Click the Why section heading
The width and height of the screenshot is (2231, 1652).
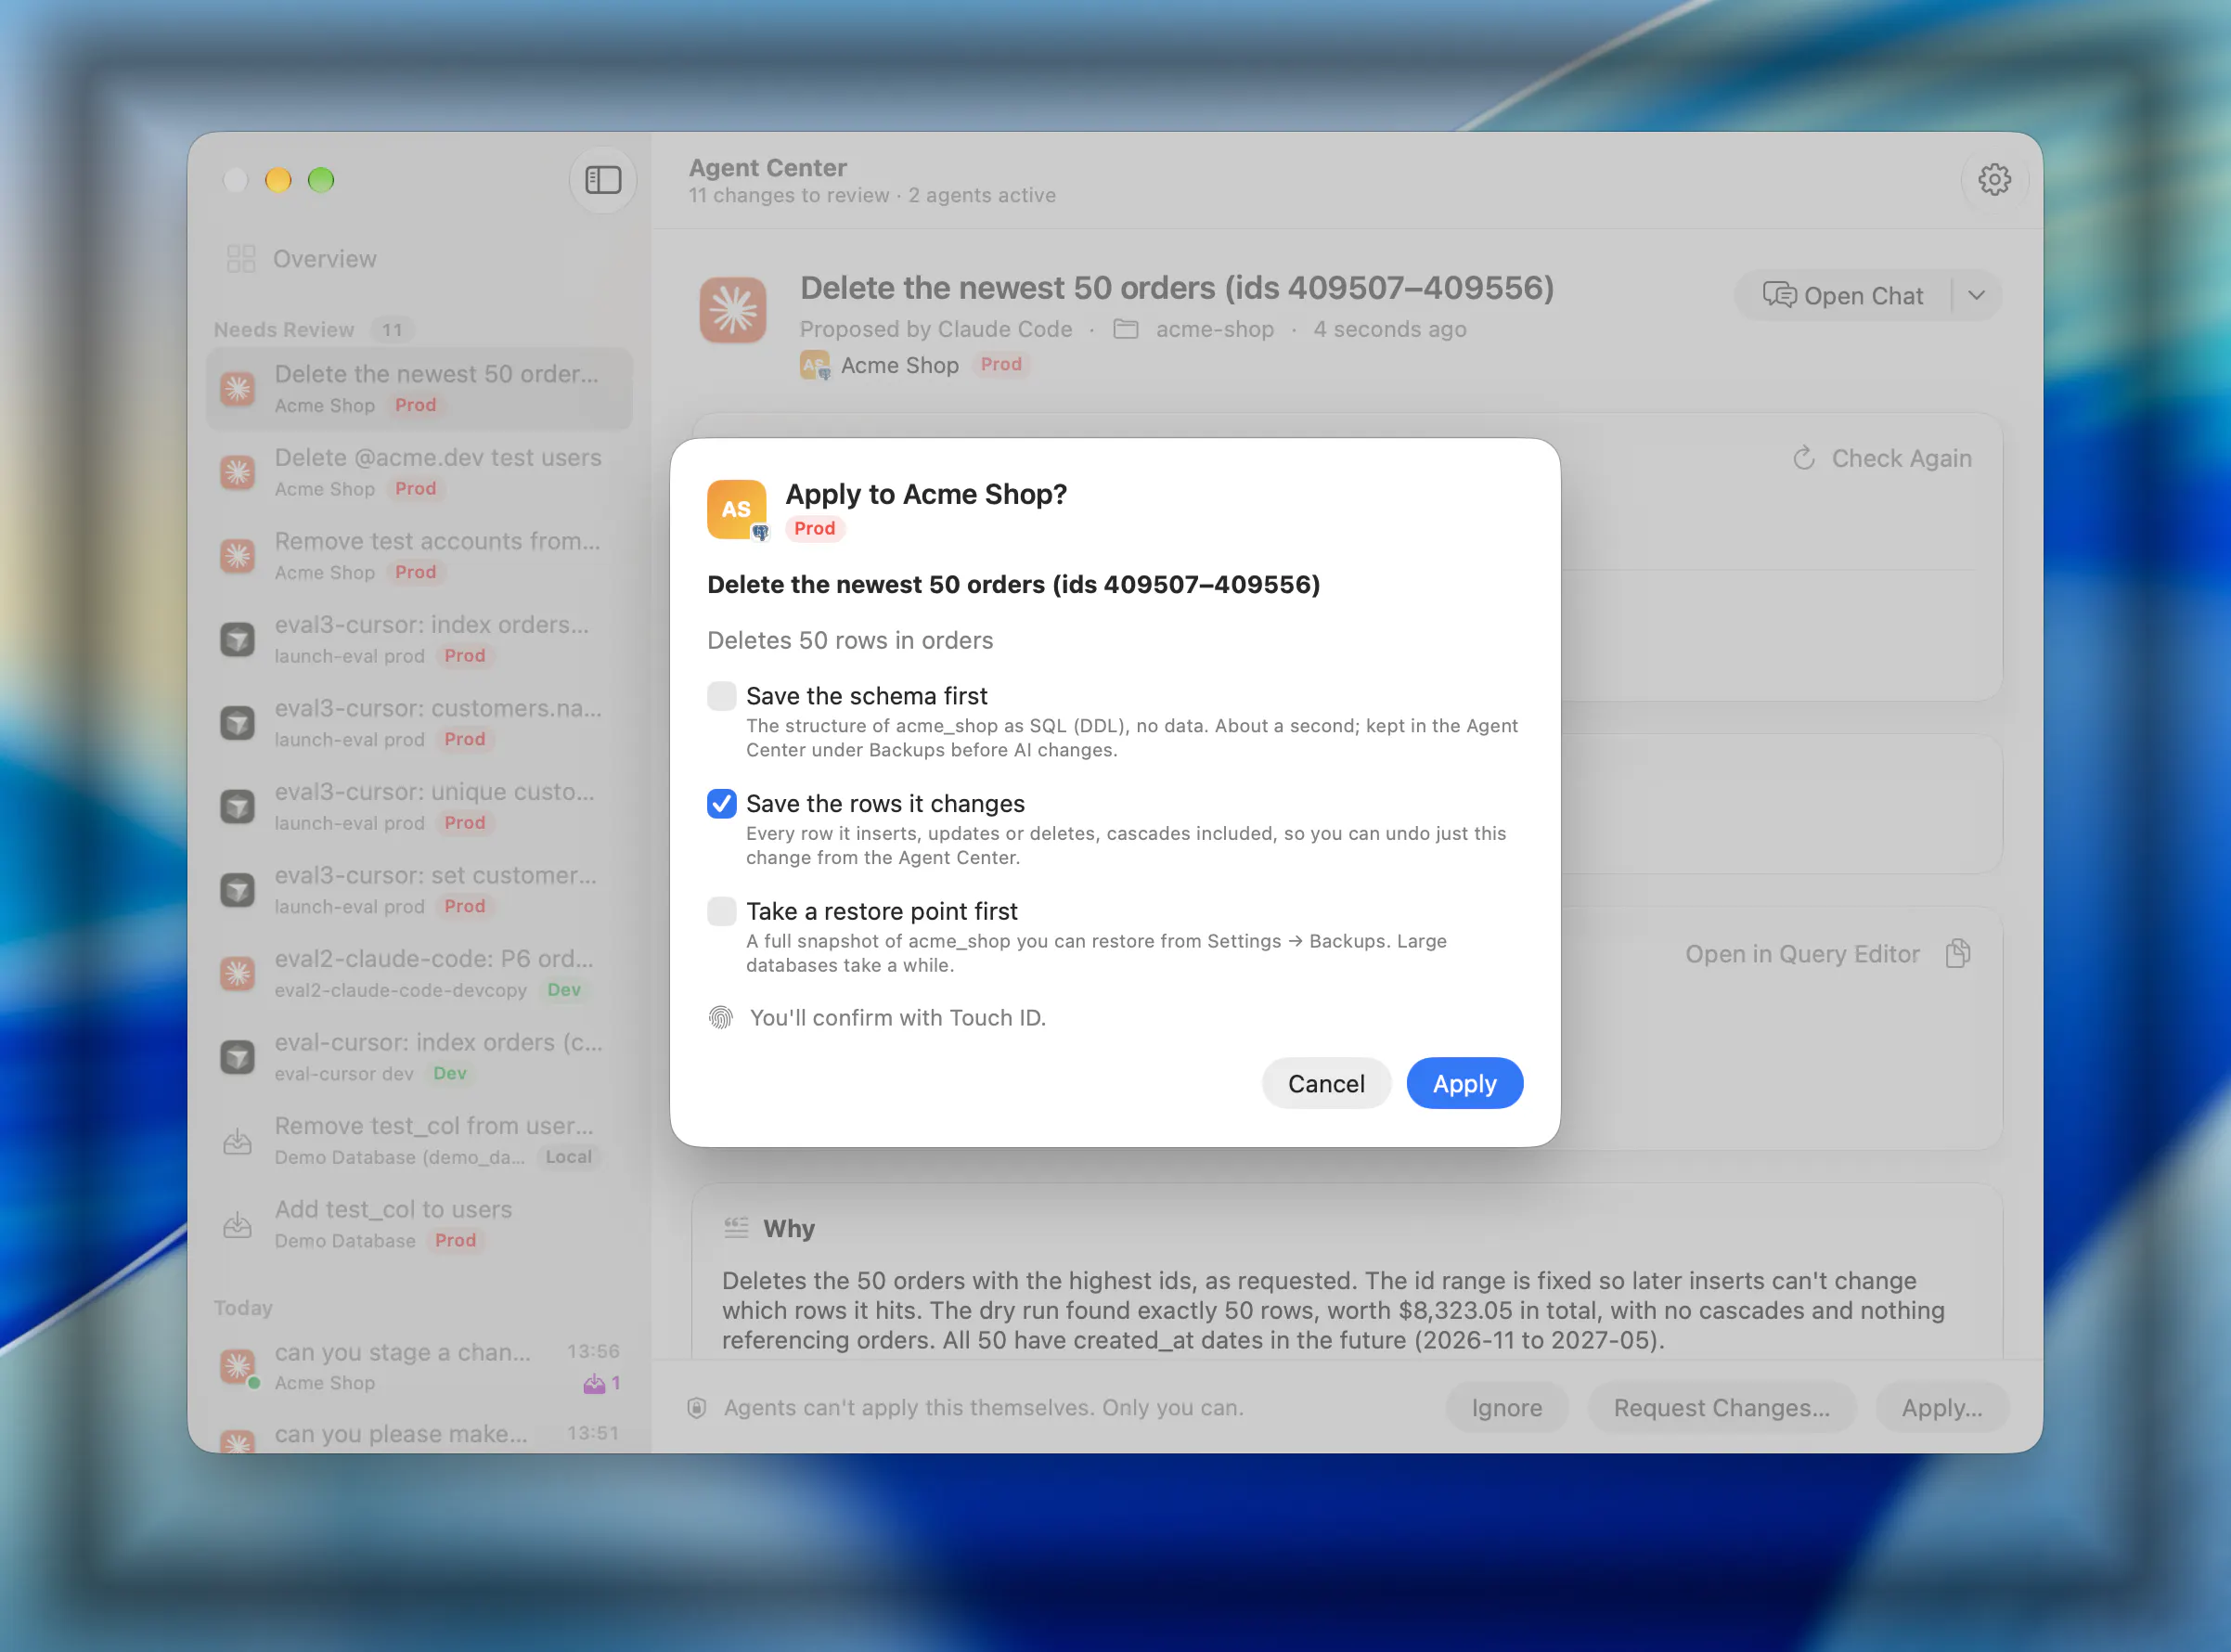[788, 1229]
